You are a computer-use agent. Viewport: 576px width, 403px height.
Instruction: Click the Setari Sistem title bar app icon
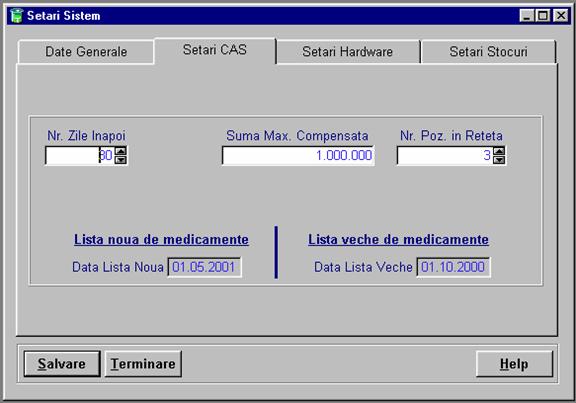[x=16, y=16]
